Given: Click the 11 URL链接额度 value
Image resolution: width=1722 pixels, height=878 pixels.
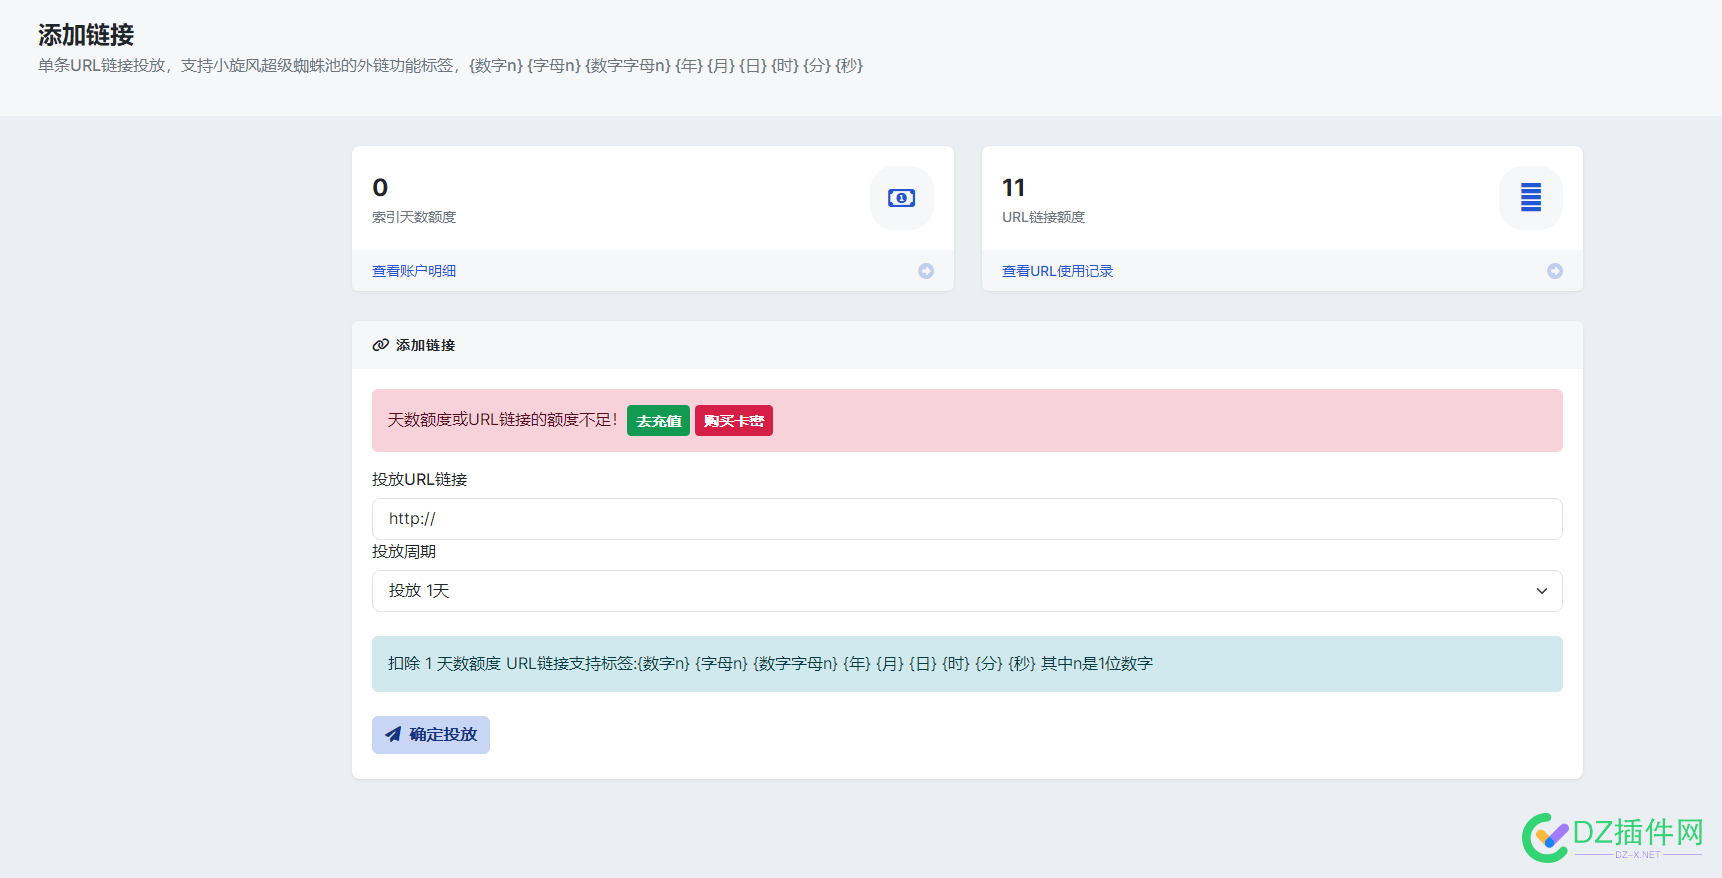Looking at the screenshot, I should [1013, 188].
